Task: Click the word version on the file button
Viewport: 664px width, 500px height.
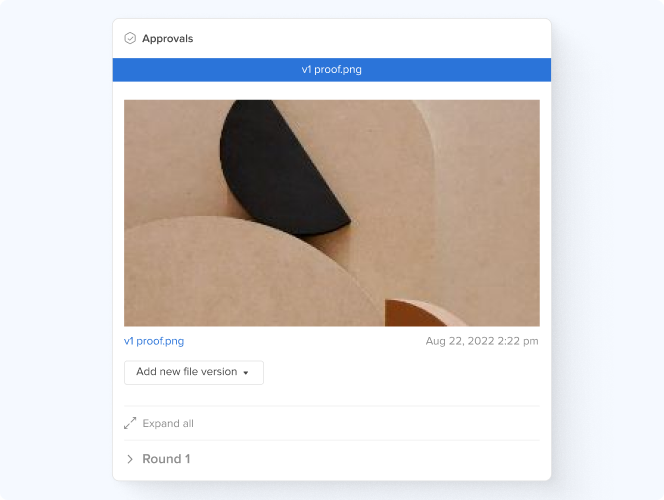Action: tap(219, 372)
